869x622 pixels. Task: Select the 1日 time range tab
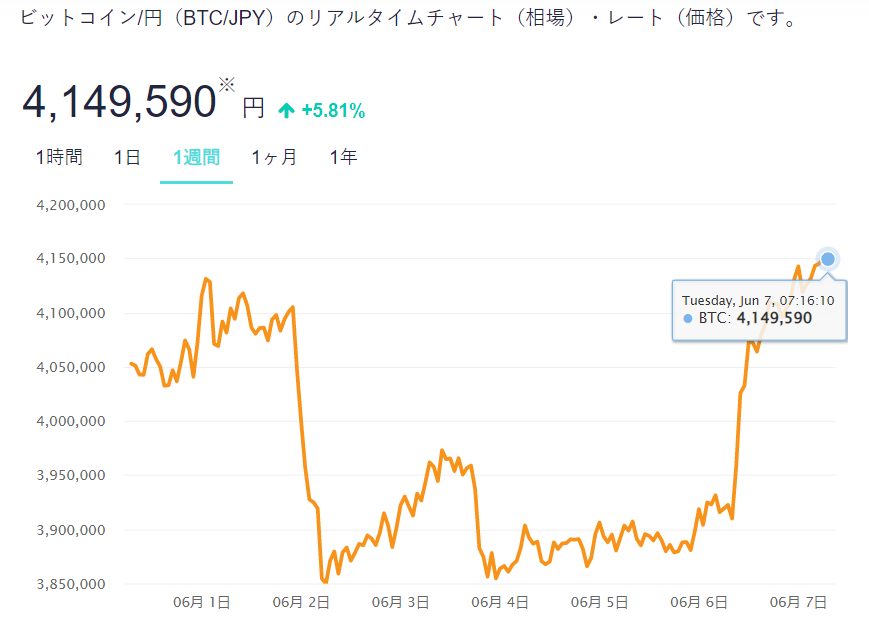127,157
